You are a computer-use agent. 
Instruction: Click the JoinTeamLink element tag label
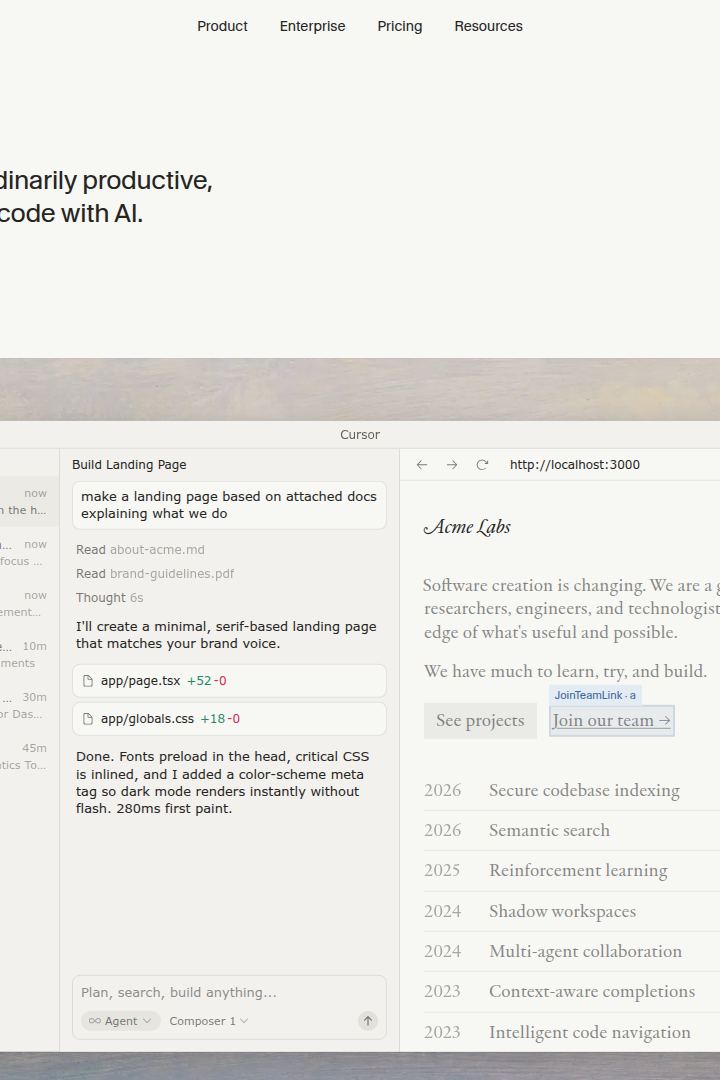[x=595, y=695]
